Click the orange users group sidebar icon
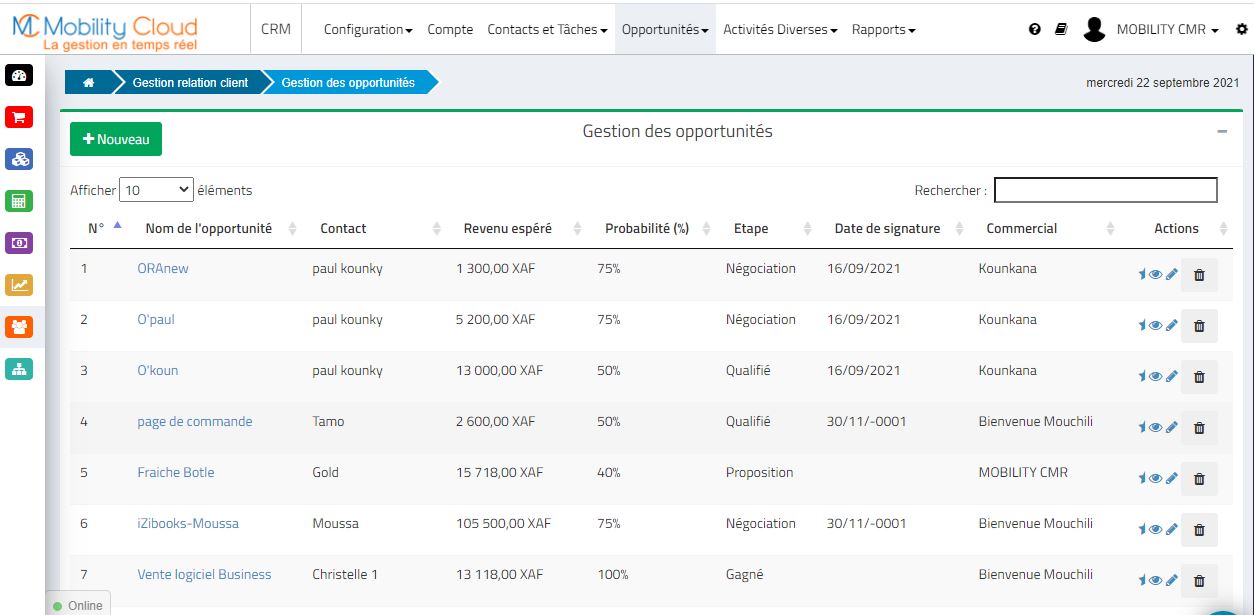This screenshot has width=1254, height=615. point(20,327)
